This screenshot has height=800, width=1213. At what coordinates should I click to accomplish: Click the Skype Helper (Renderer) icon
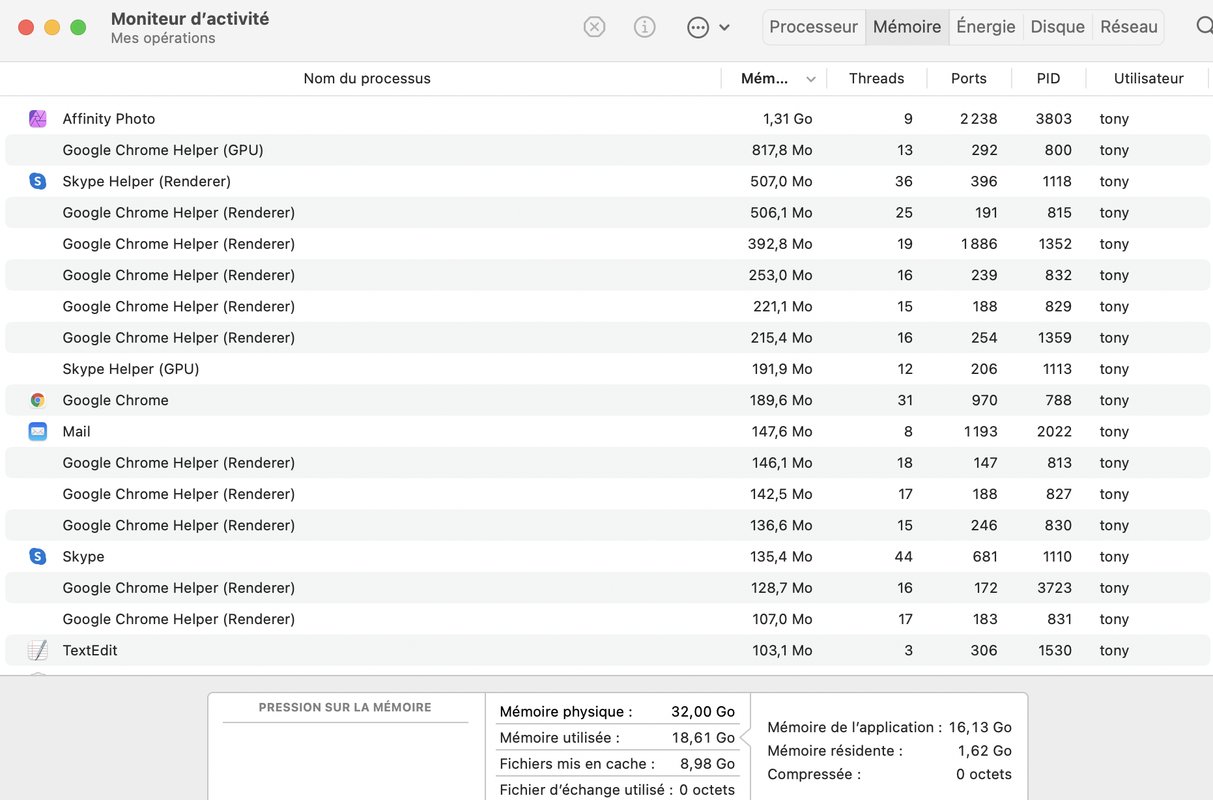click(37, 181)
